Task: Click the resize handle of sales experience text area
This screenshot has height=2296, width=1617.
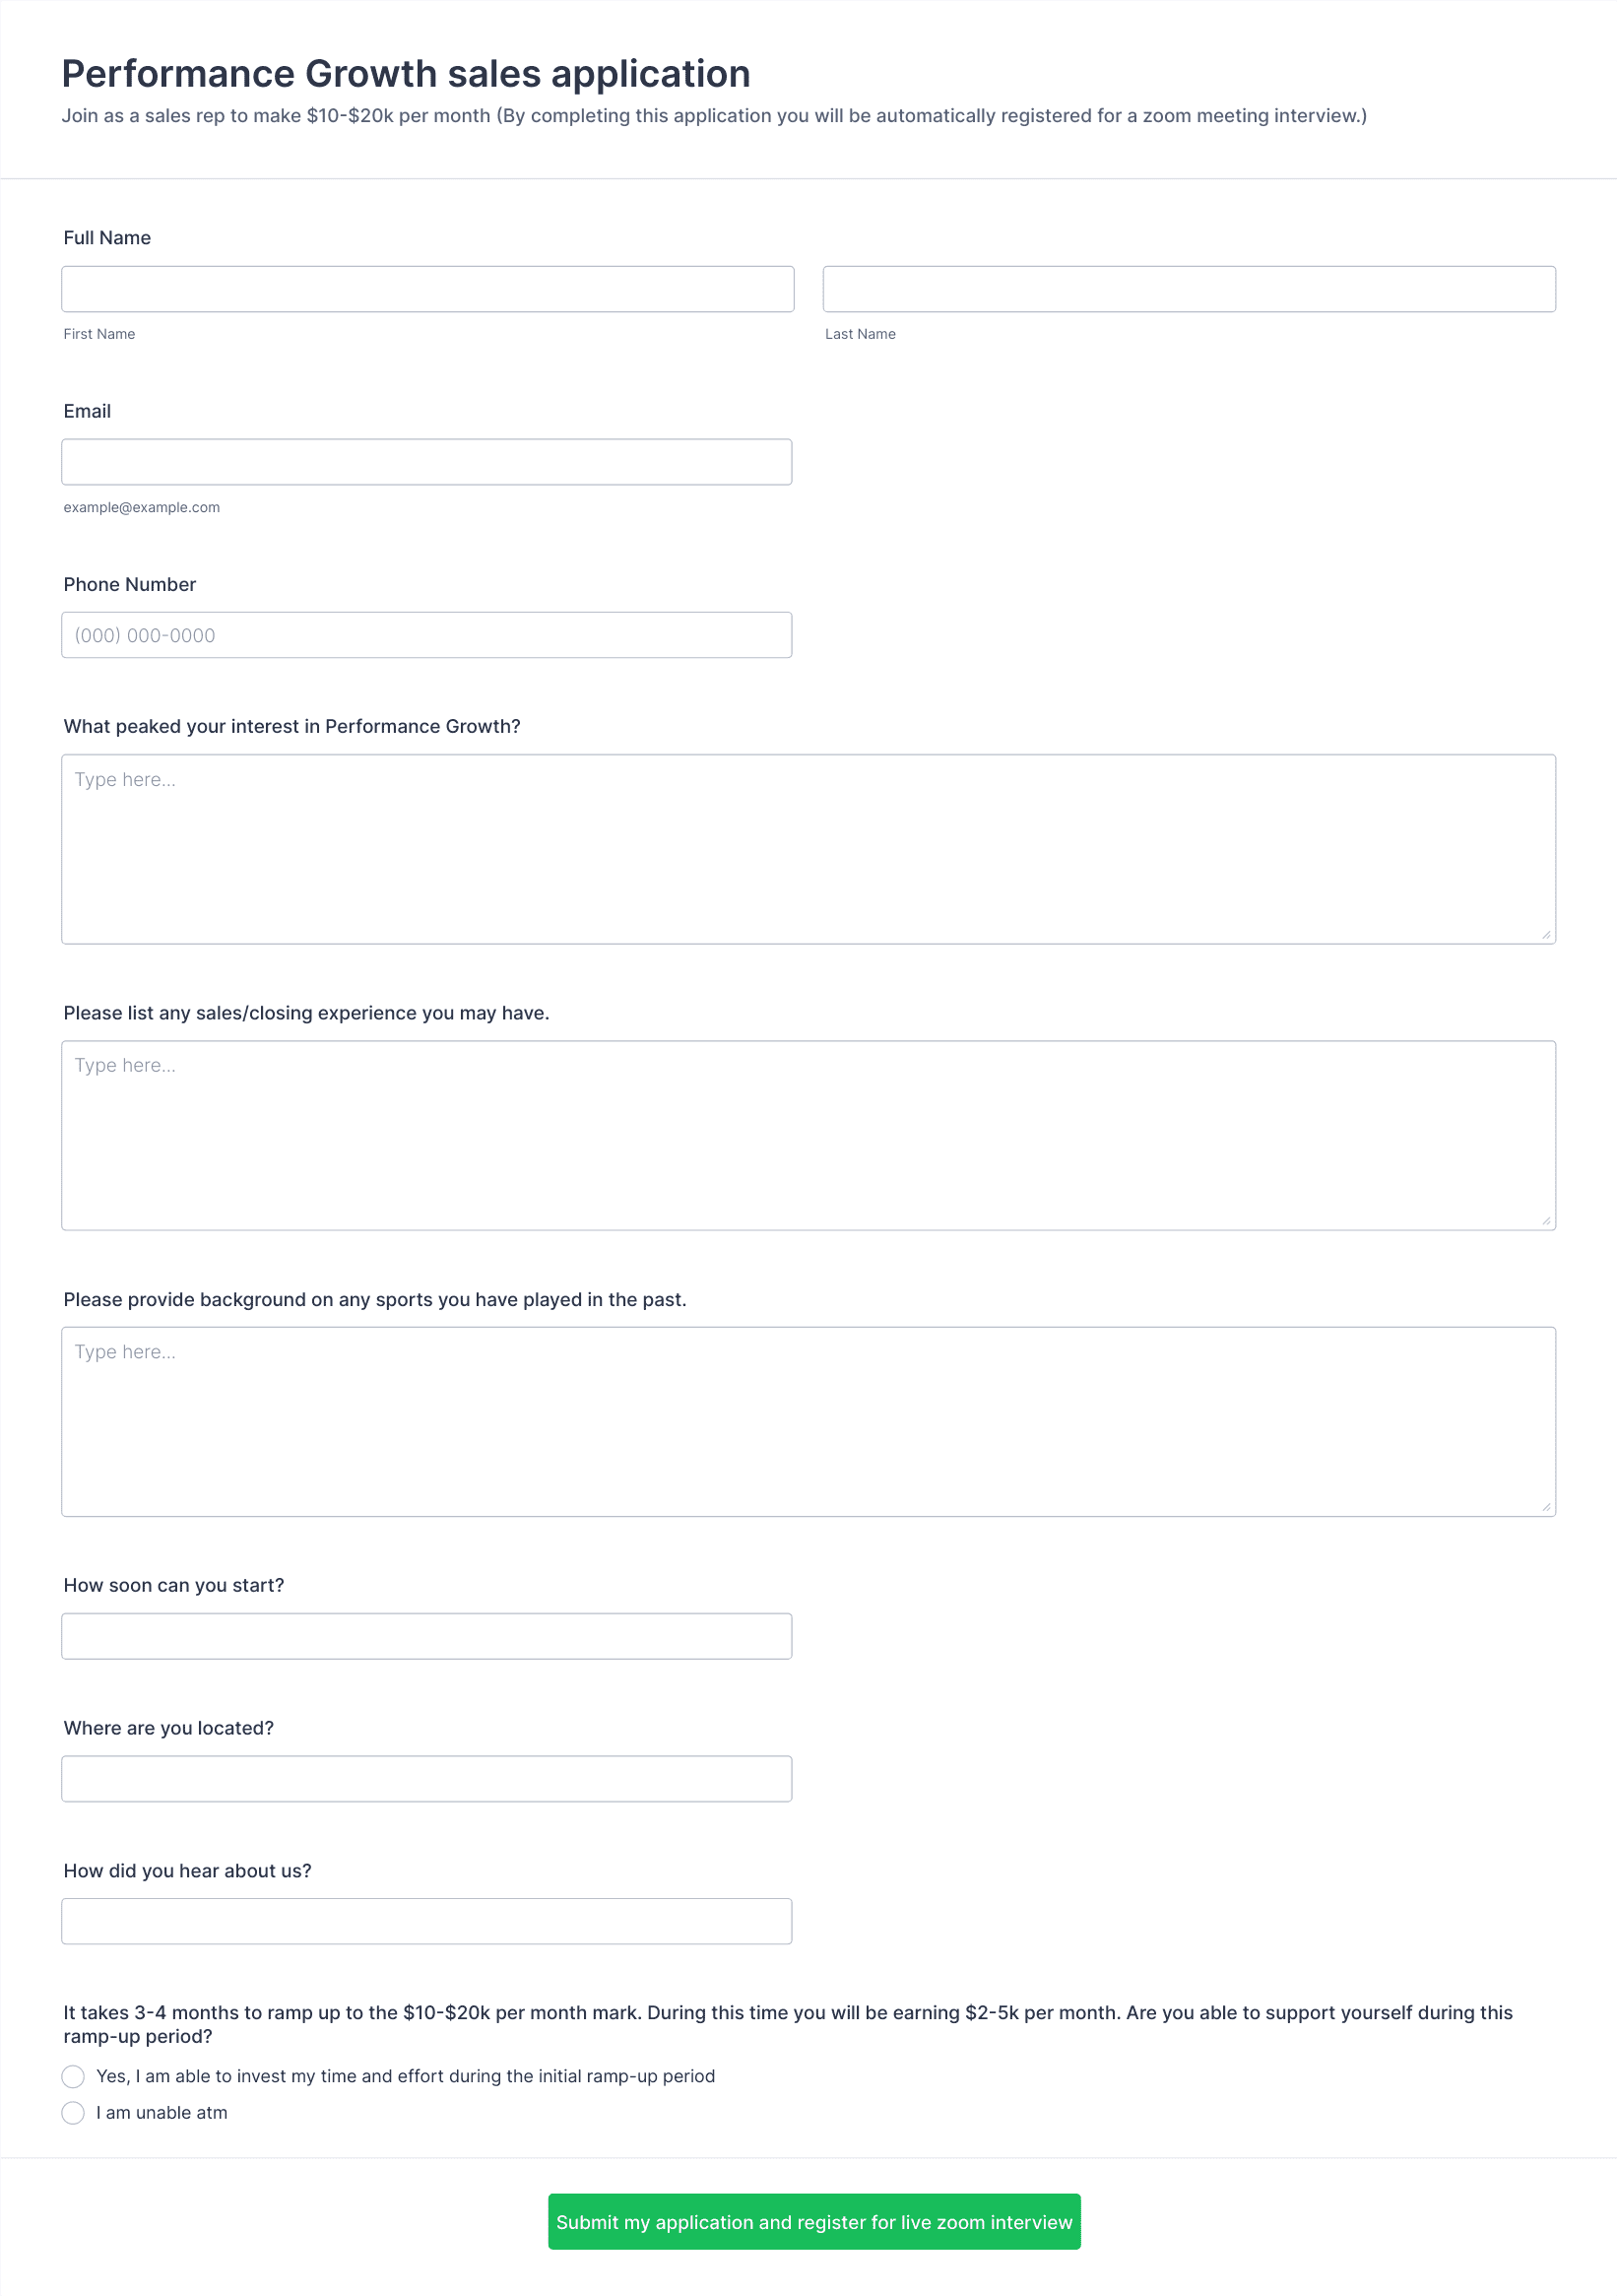Action: pyautogui.click(x=1546, y=1221)
